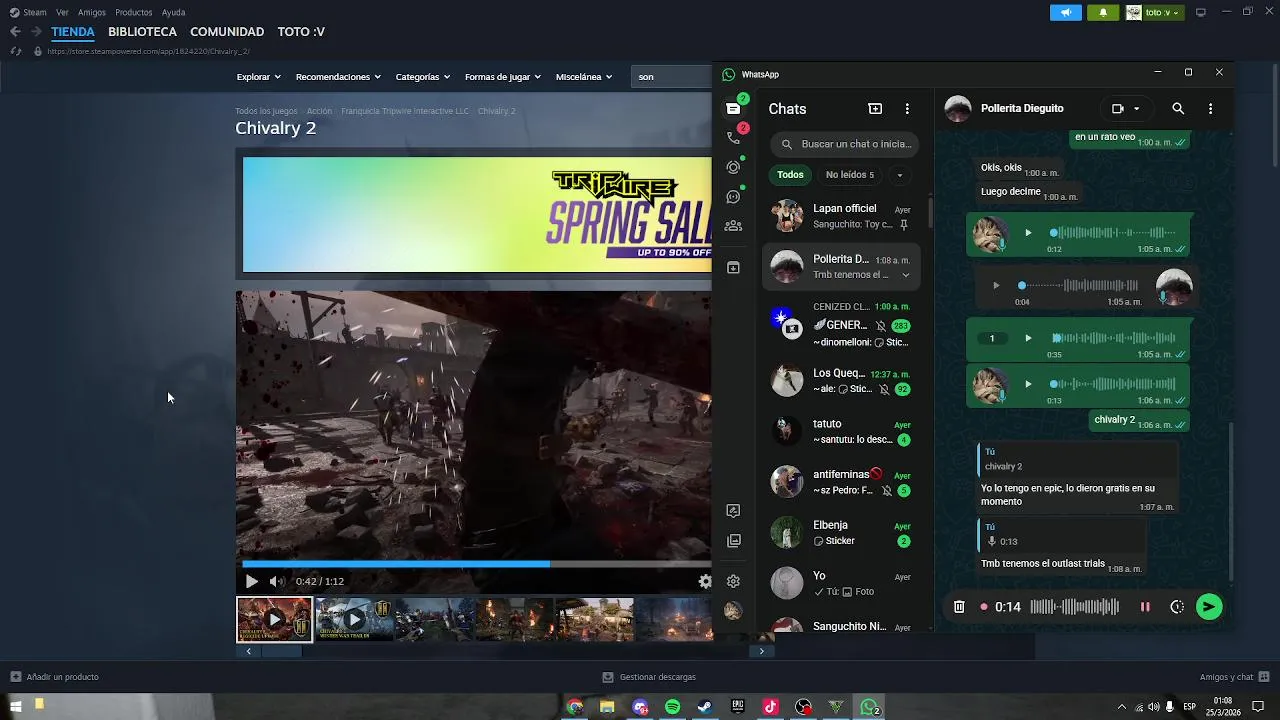
Task: Open Spotify from the Windows taskbar
Action: 673,707
